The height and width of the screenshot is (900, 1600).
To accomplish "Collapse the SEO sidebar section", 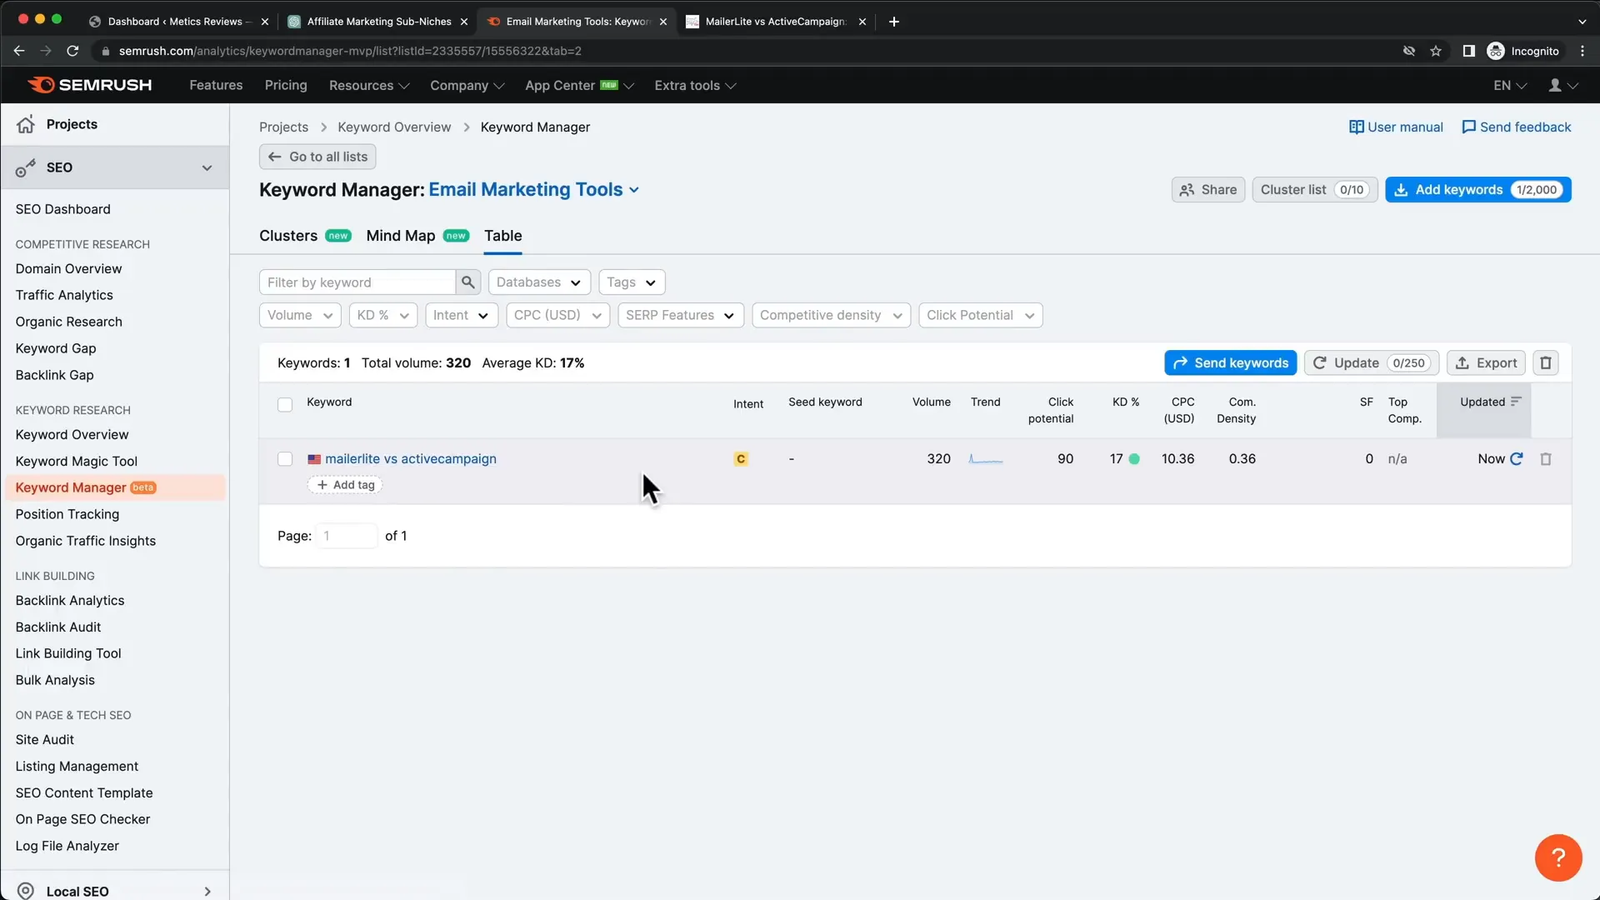I will (207, 168).
